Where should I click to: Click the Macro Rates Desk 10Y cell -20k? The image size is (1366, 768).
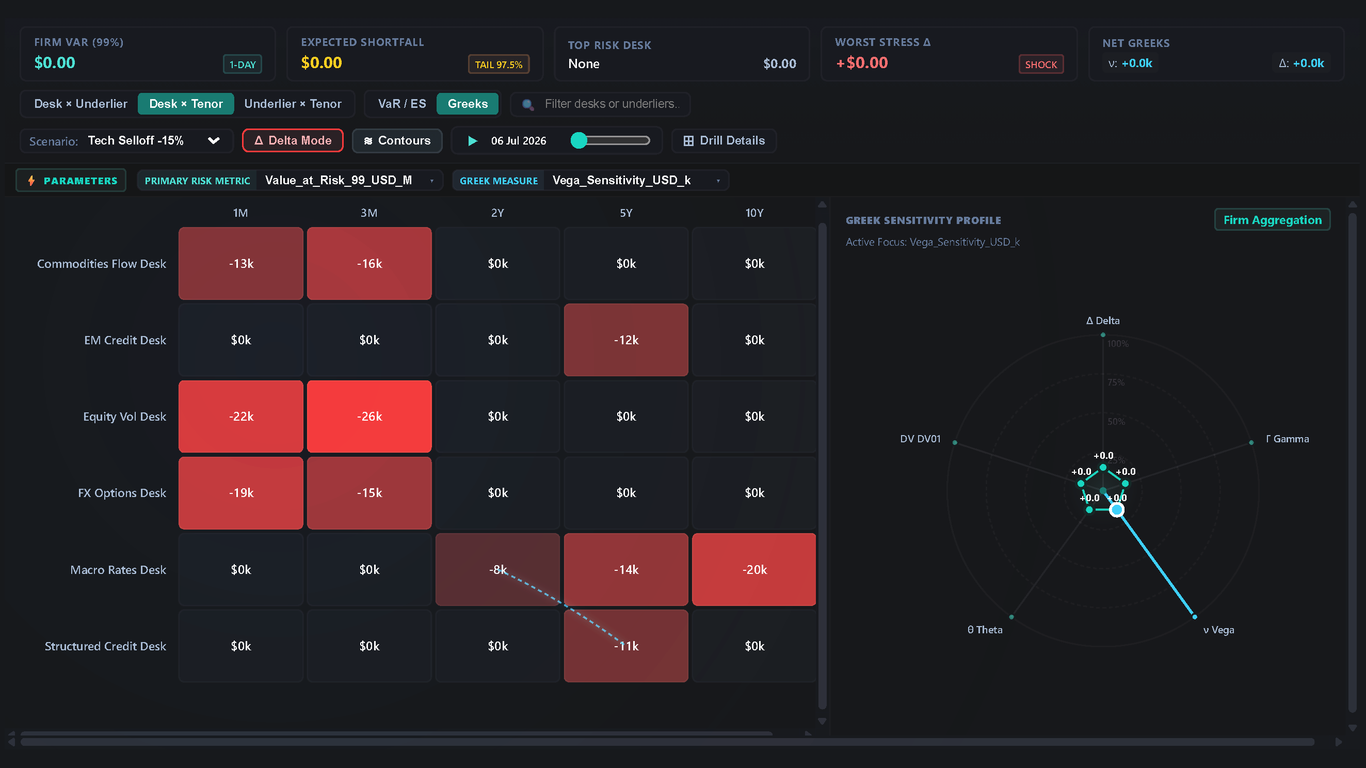click(754, 570)
